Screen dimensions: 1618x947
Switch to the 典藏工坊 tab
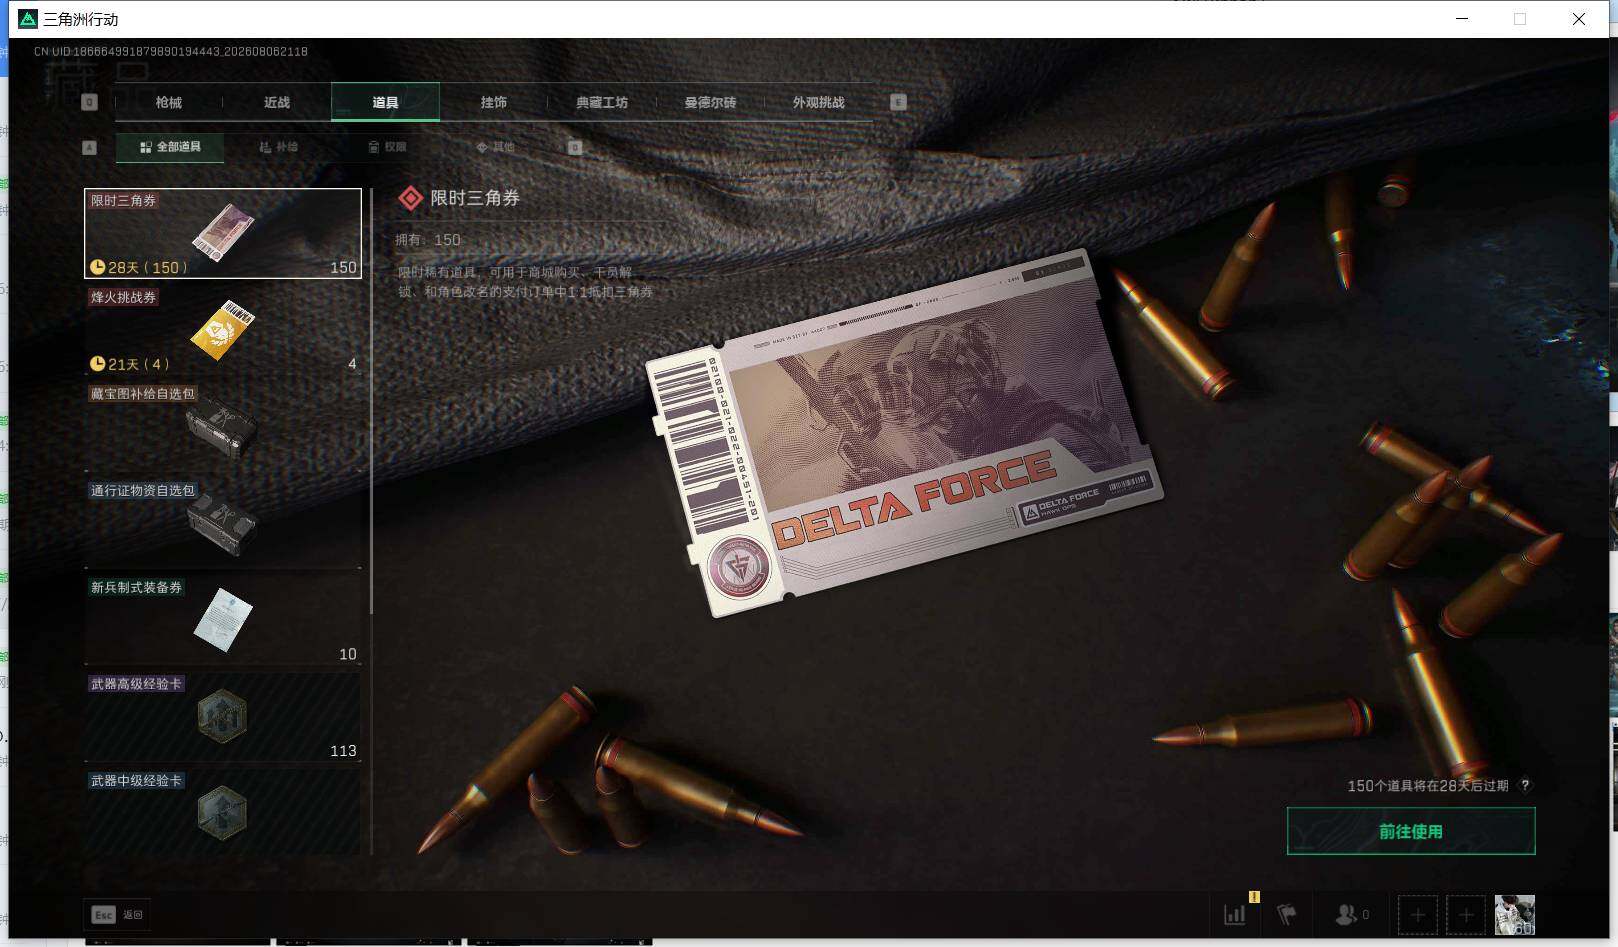point(602,102)
